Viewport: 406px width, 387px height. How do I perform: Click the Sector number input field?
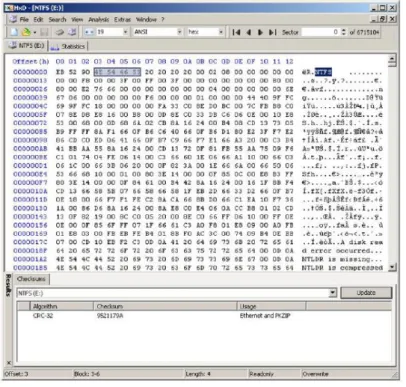point(320,32)
